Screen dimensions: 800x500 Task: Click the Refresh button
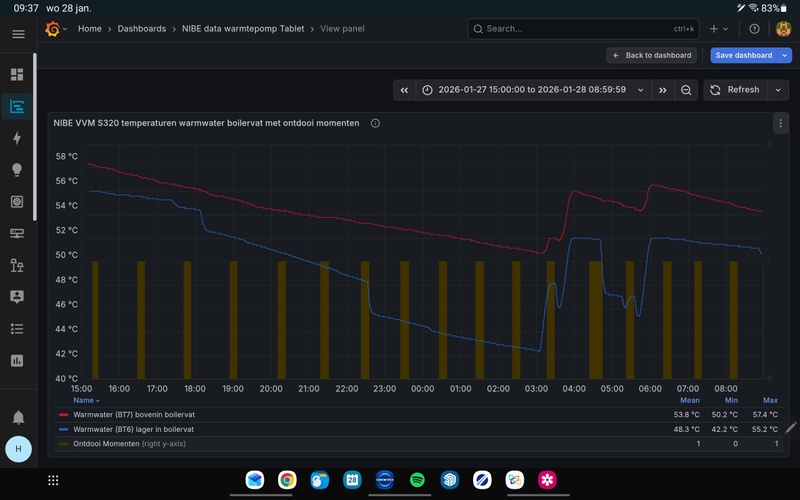tap(735, 90)
